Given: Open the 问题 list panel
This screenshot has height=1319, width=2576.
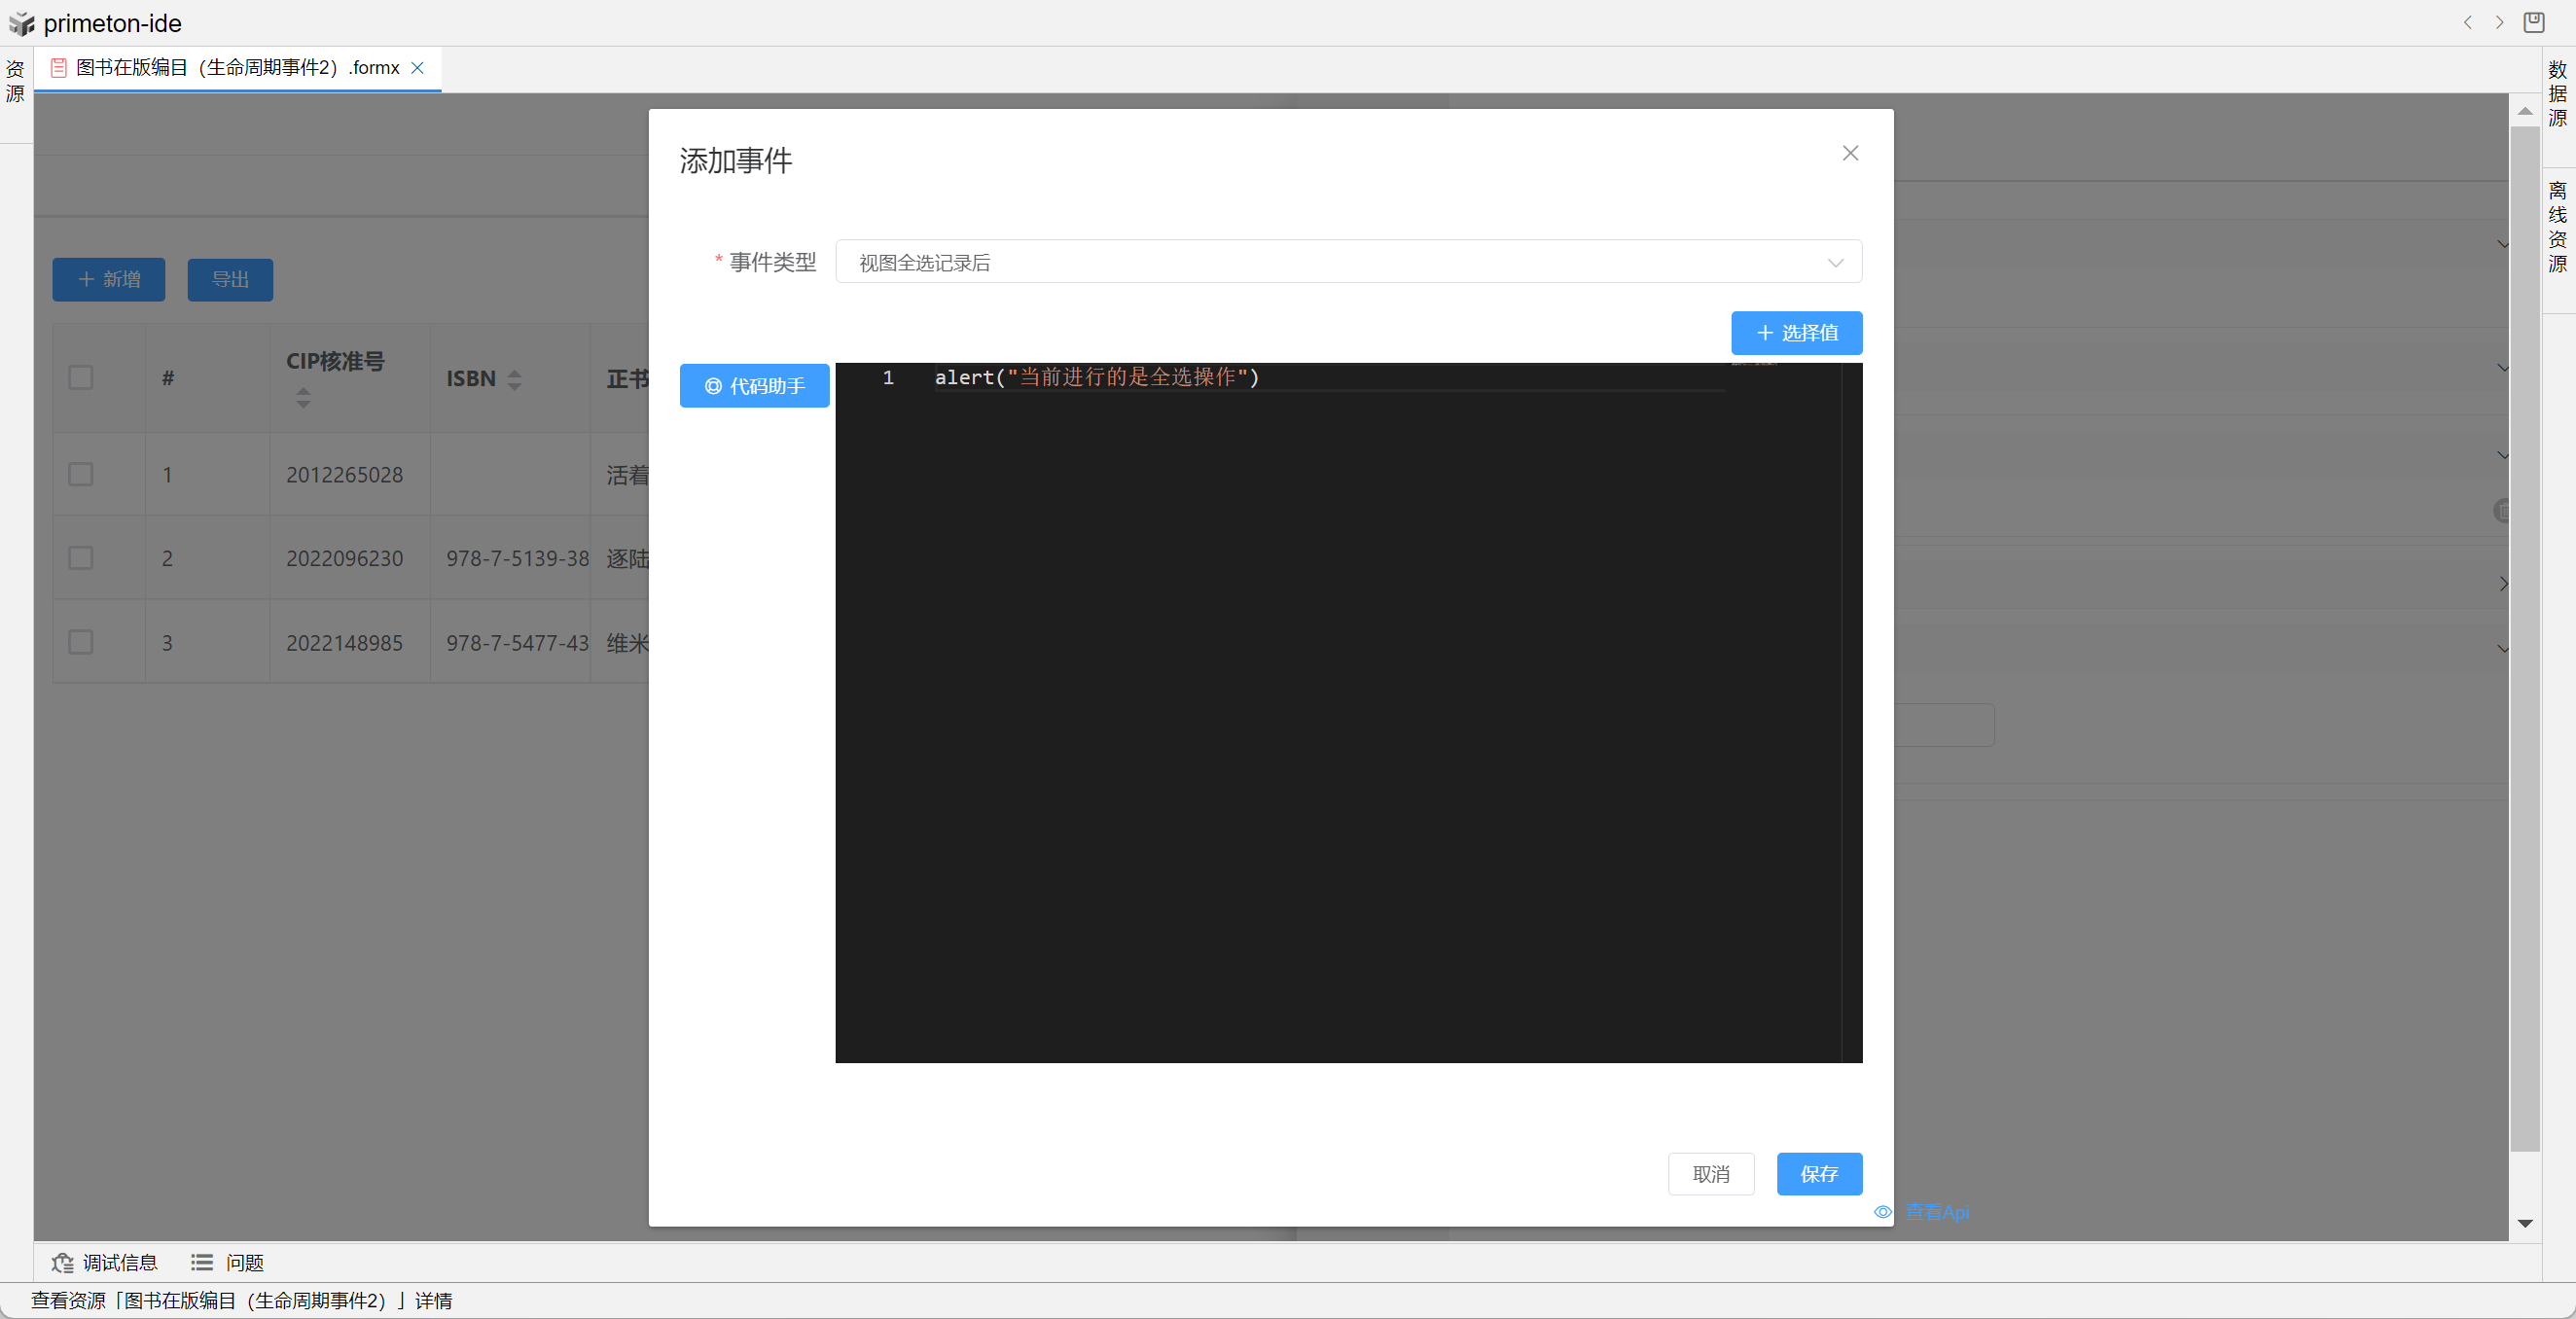Looking at the screenshot, I should click(x=228, y=1262).
